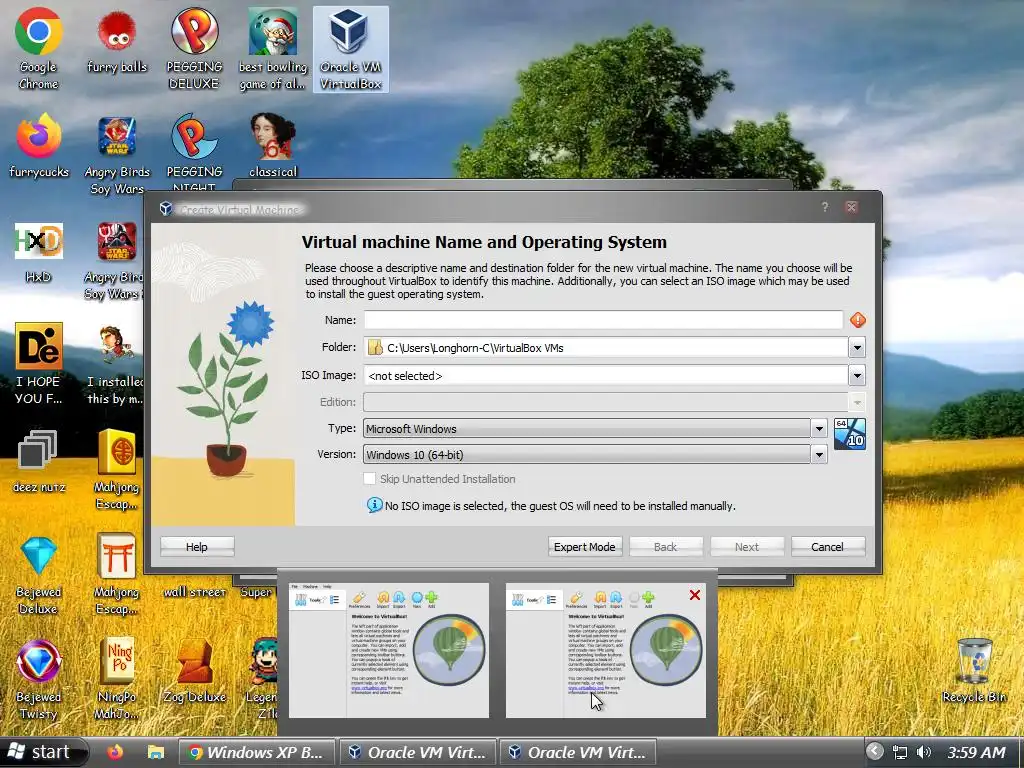1024x768 pixels.
Task: Open the deez nutz desktop icon
Action: tap(39, 461)
